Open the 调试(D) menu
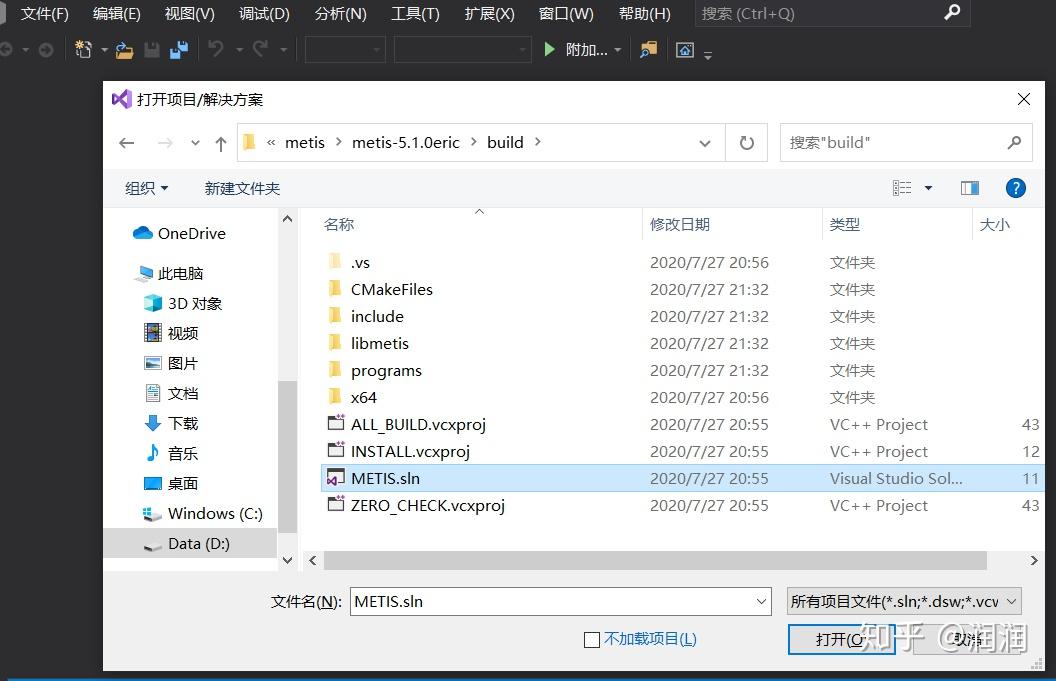Image resolution: width=1056 pixels, height=681 pixels. point(263,14)
